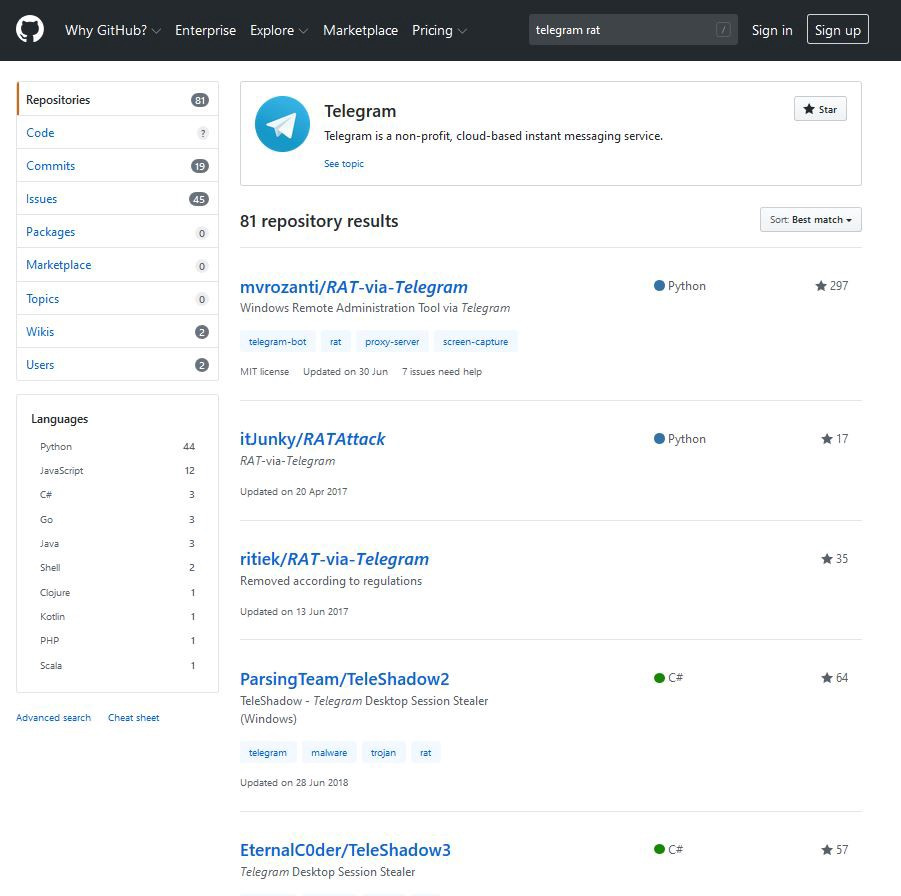
Task: Click the malware topic tag
Action: pyautogui.click(x=329, y=753)
